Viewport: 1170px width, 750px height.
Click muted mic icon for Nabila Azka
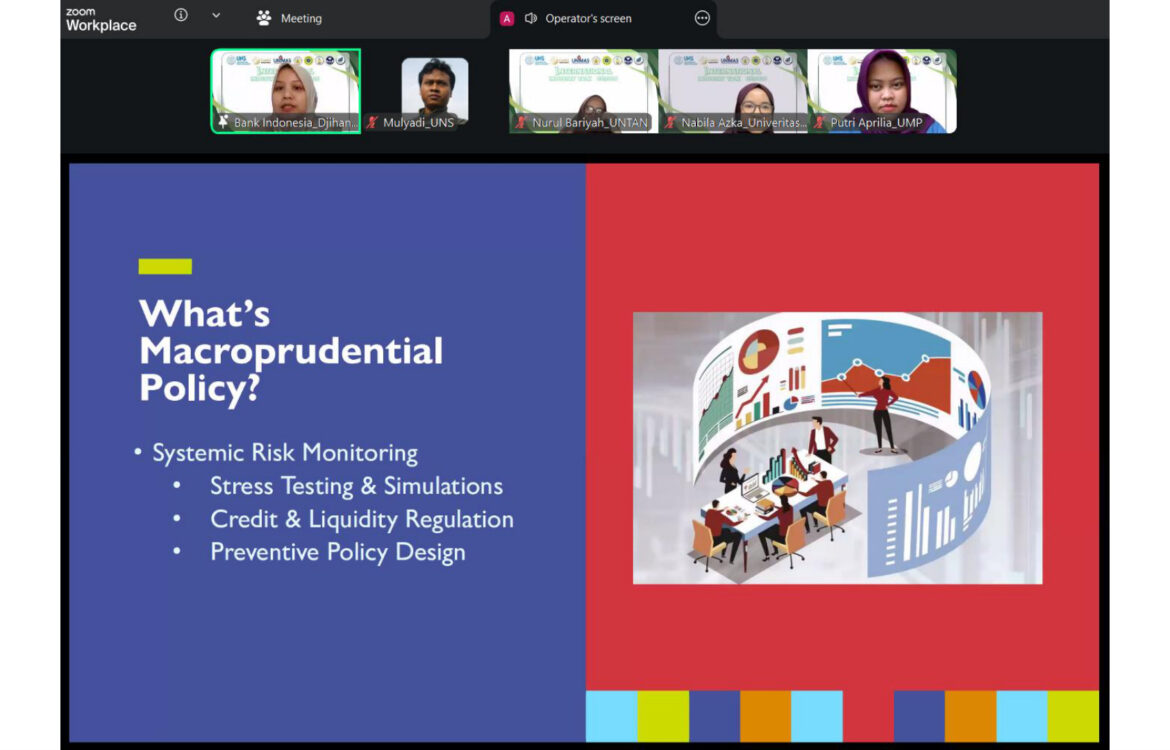pyautogui.click(x=669, y=123)
